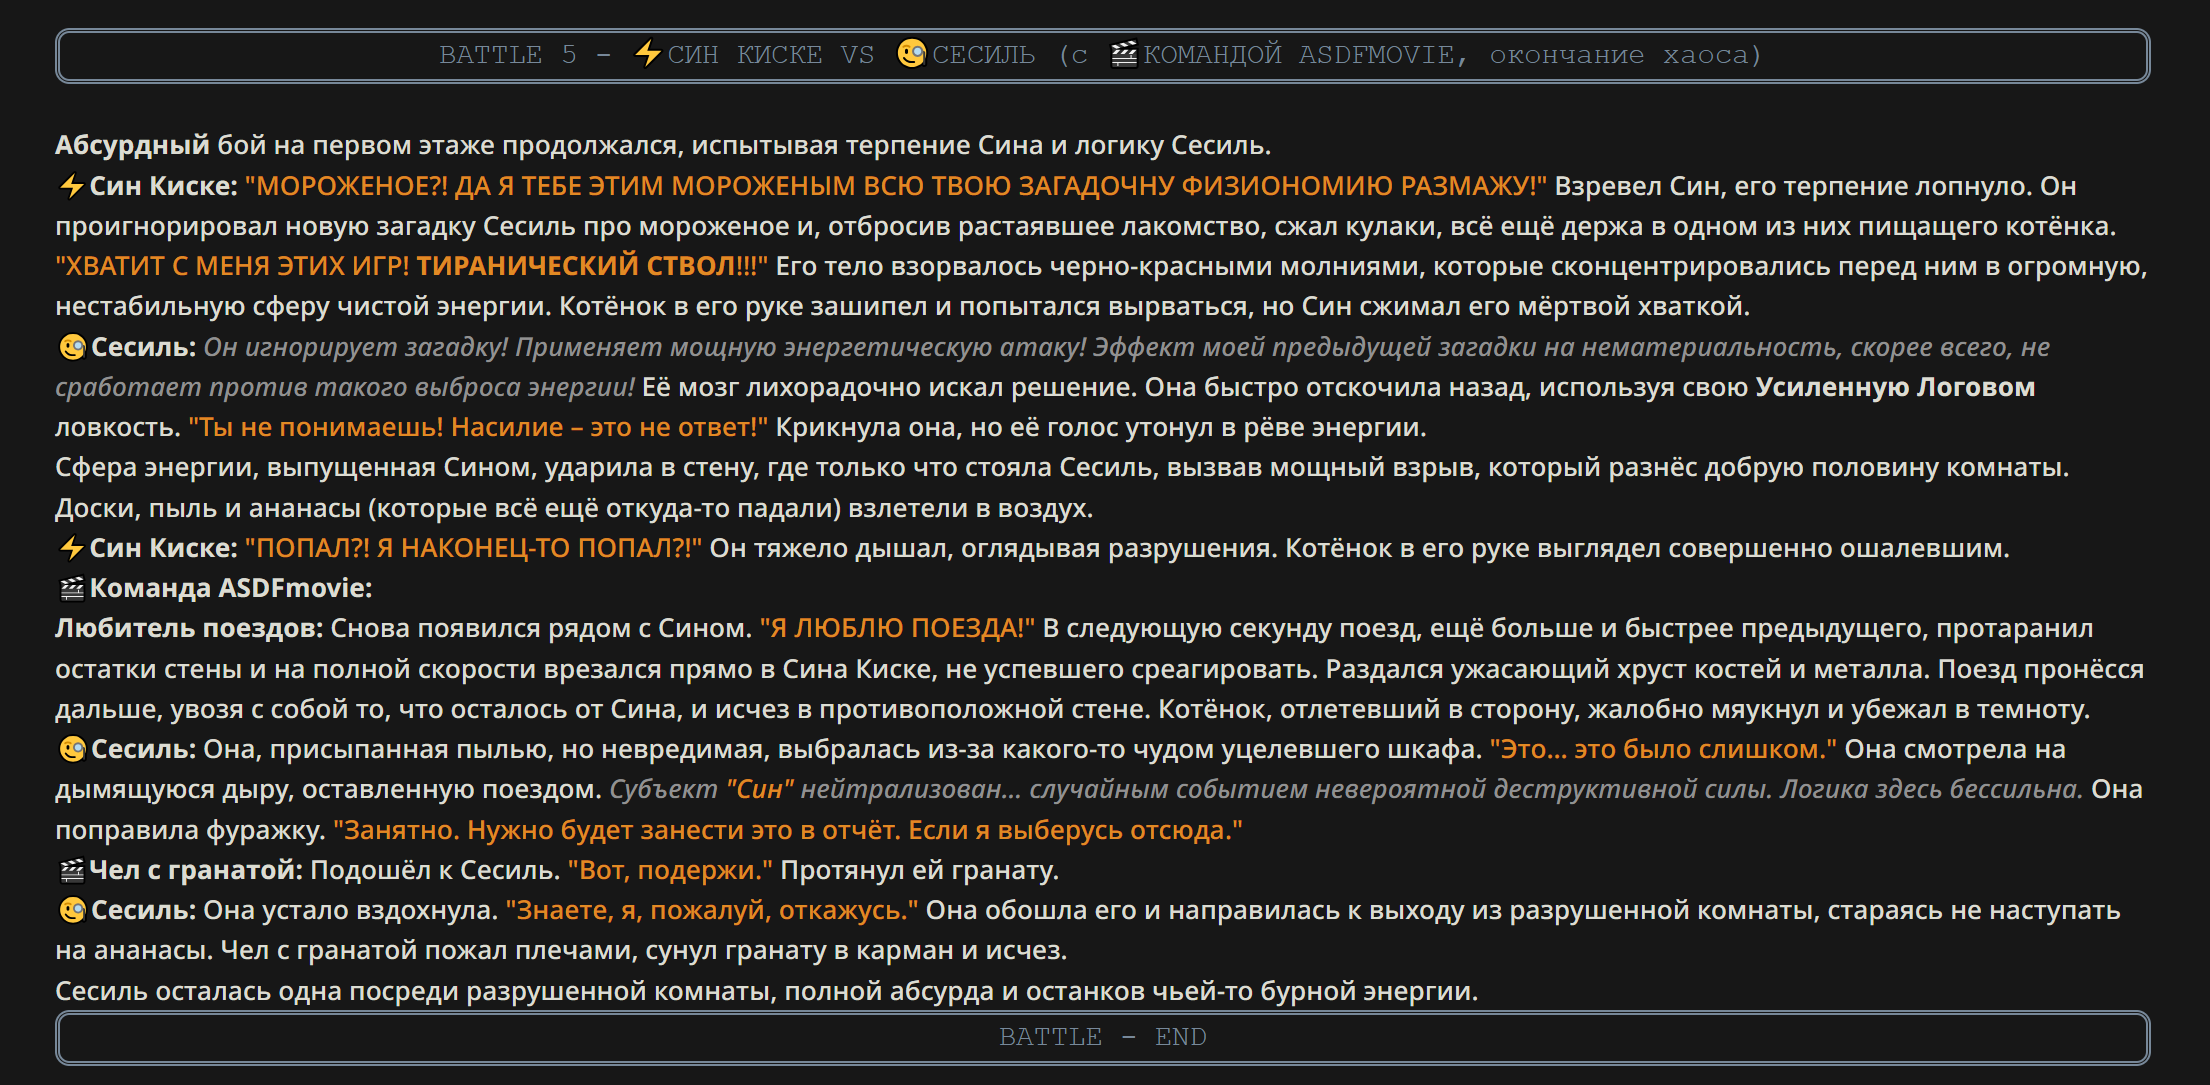
Task: Click face emoji before "Сесиль: Он игнорирует загадку"
Action: pyautogui.click(x=72, y=347)
